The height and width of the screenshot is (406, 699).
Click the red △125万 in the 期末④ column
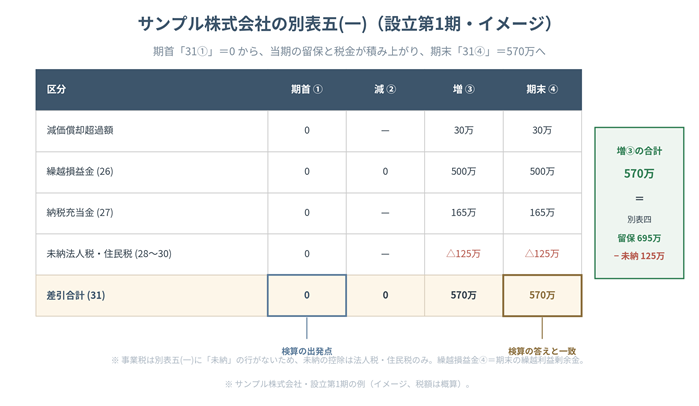(x=542, y=254)
